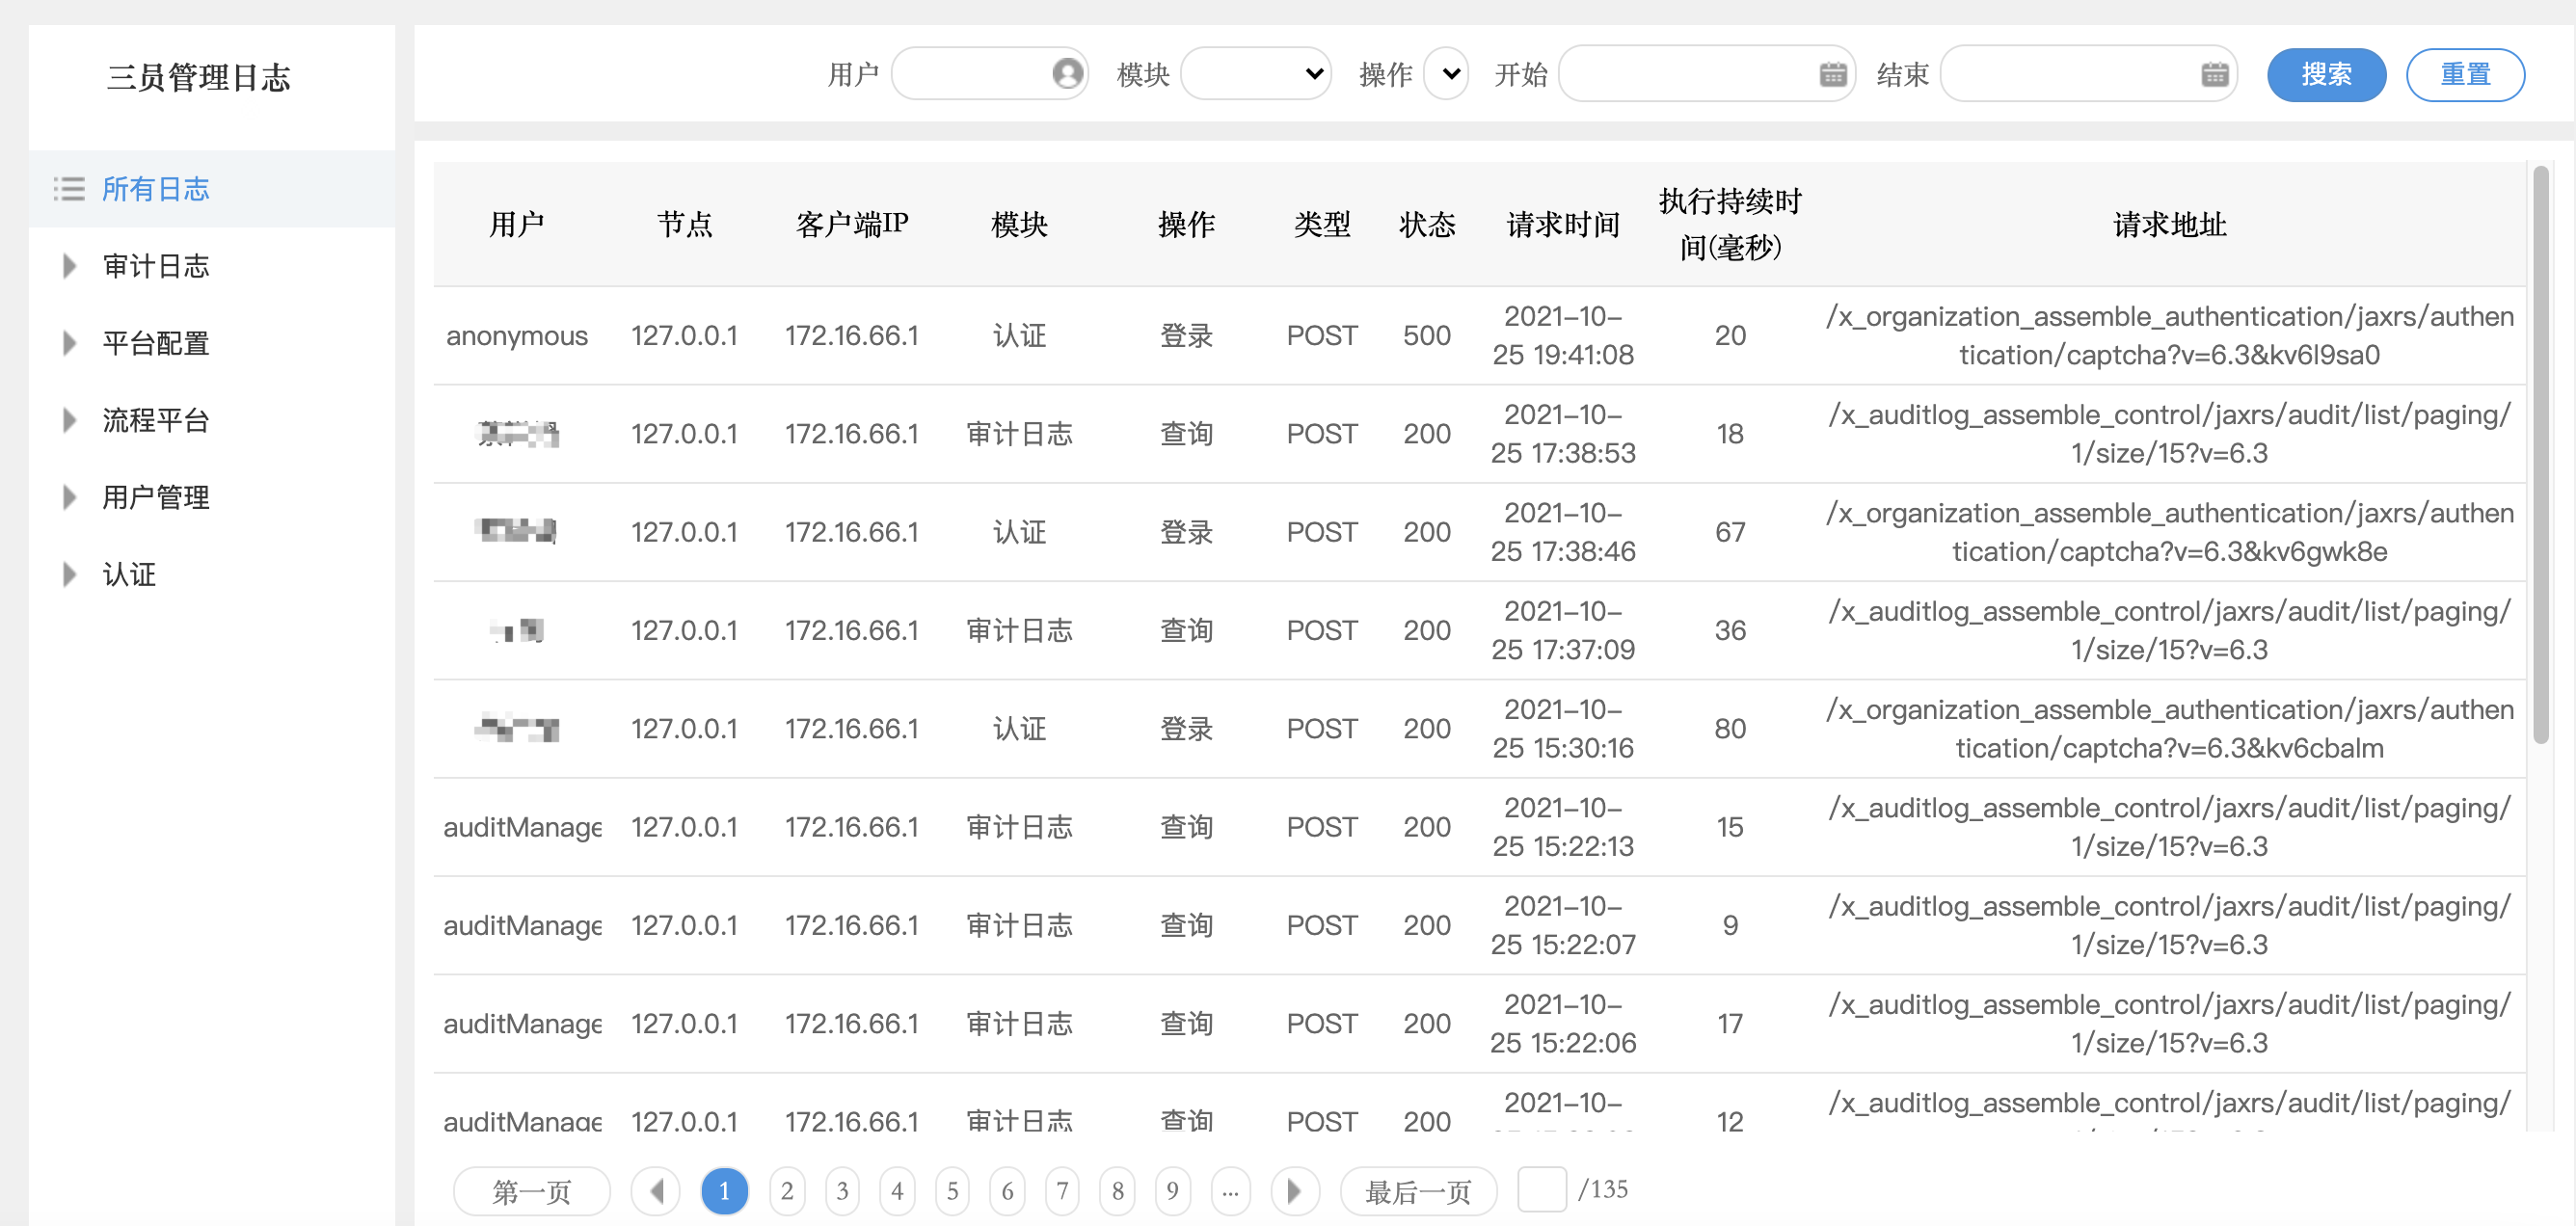This screenshot has height=1226, width=2576.
Task: Open the 模块 dropdown
Action: pos(1255,73)
